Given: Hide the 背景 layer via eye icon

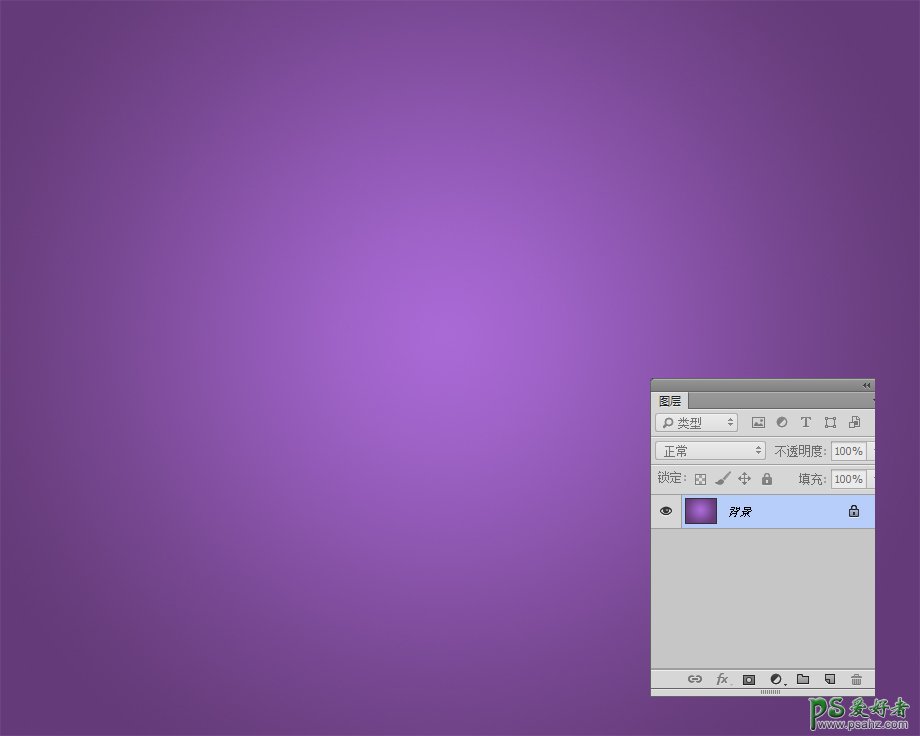Looking at the screenshot, I should pos(666,511).
